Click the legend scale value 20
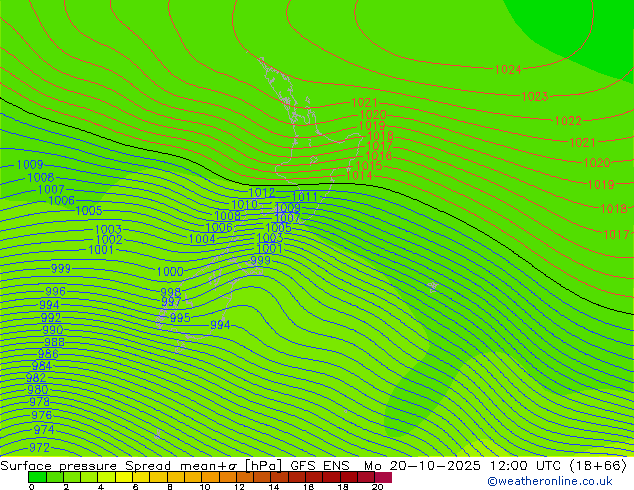634x490 pixels. 378,487
